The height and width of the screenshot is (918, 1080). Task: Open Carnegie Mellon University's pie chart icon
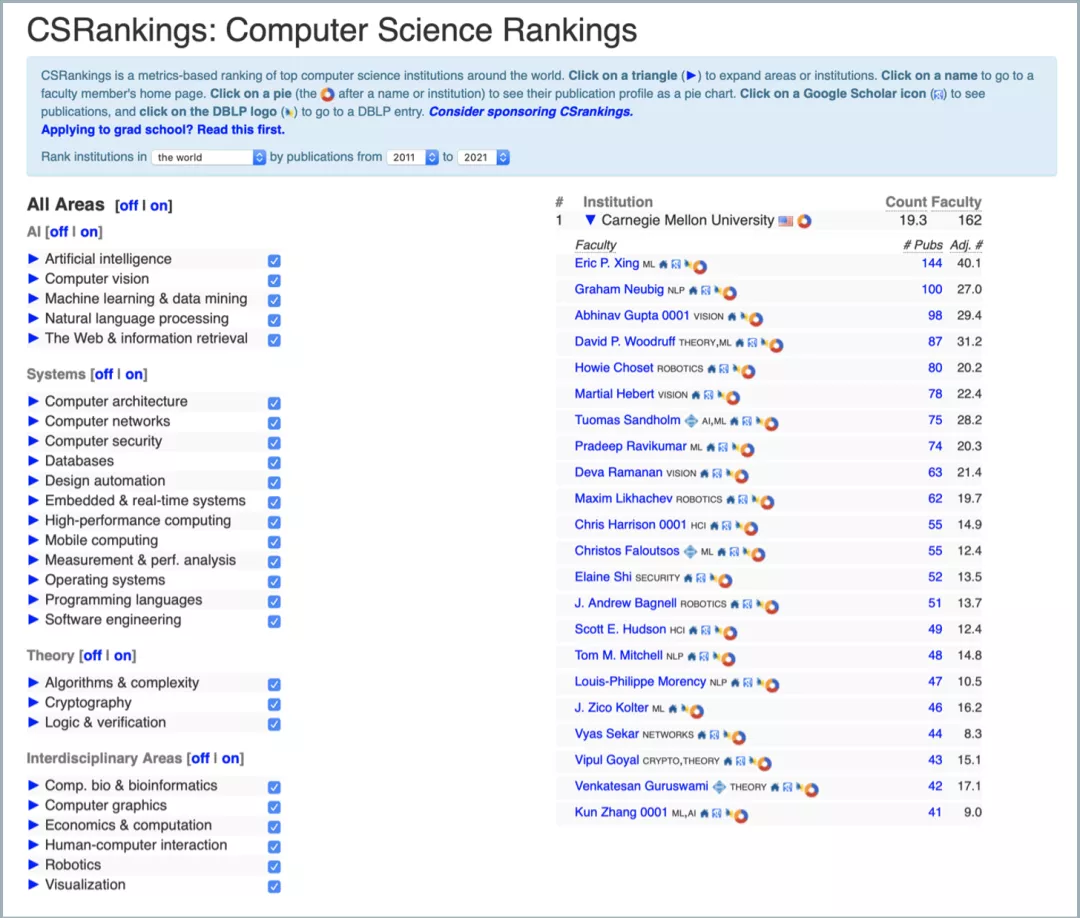[x=804, y=221]
